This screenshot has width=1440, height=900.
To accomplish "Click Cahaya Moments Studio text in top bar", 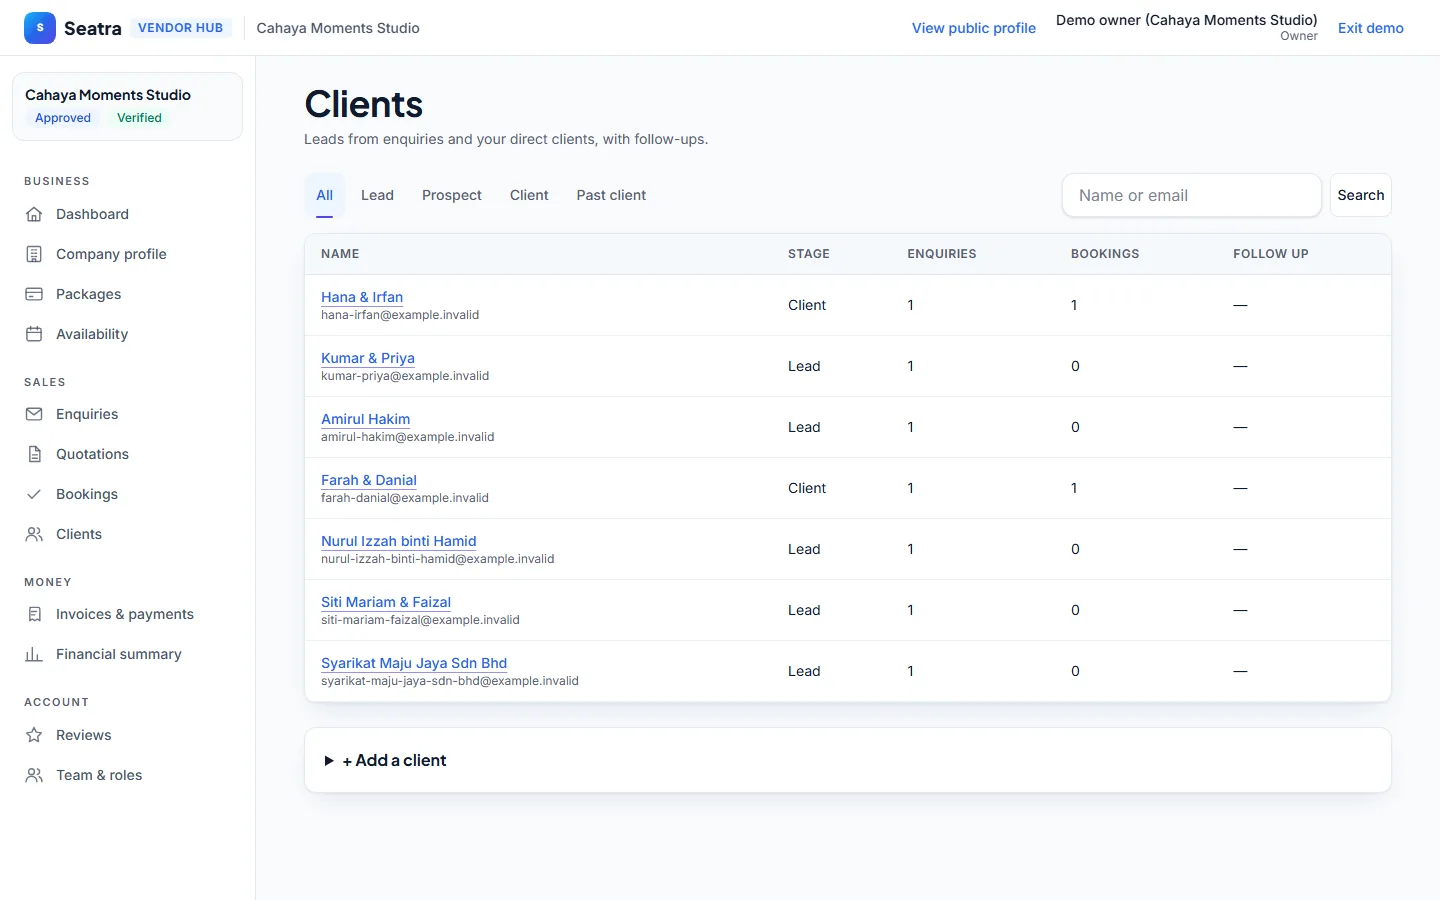I will pyautogui.click(x=338, y=28).
